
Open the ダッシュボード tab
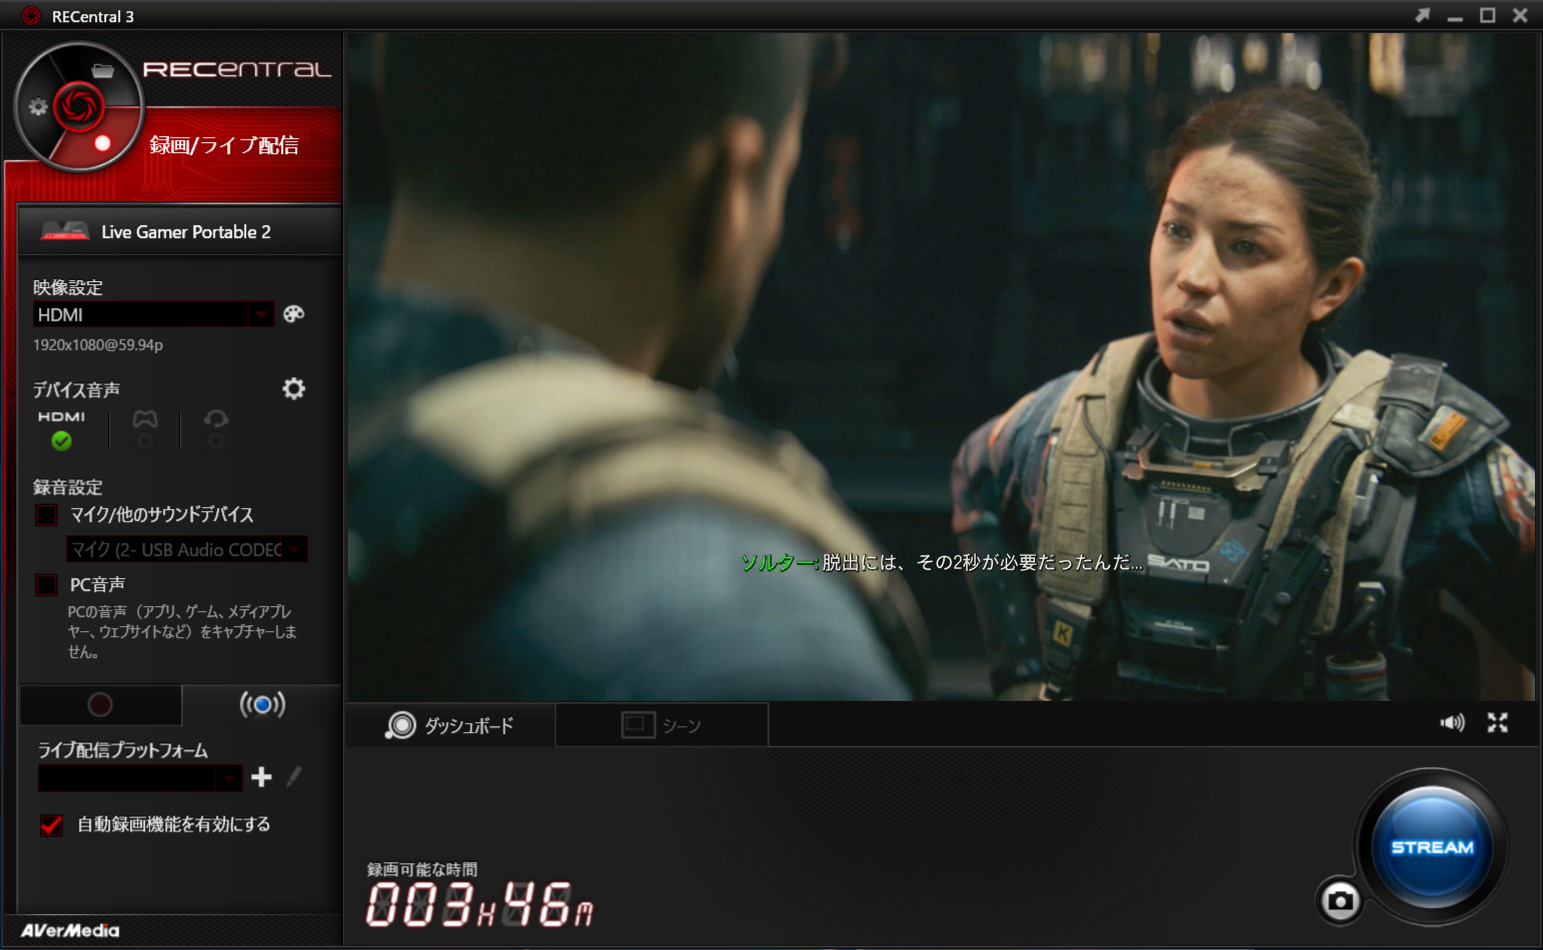pyautogui.click(x=450, y=725)
